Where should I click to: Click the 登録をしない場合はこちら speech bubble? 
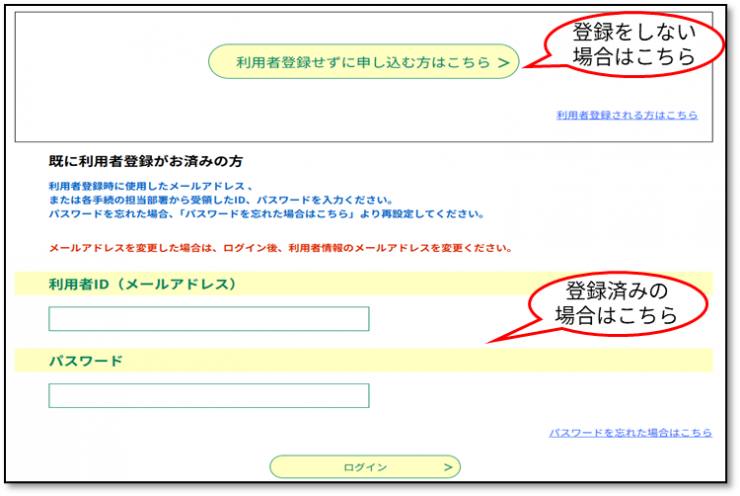(634, 44)
